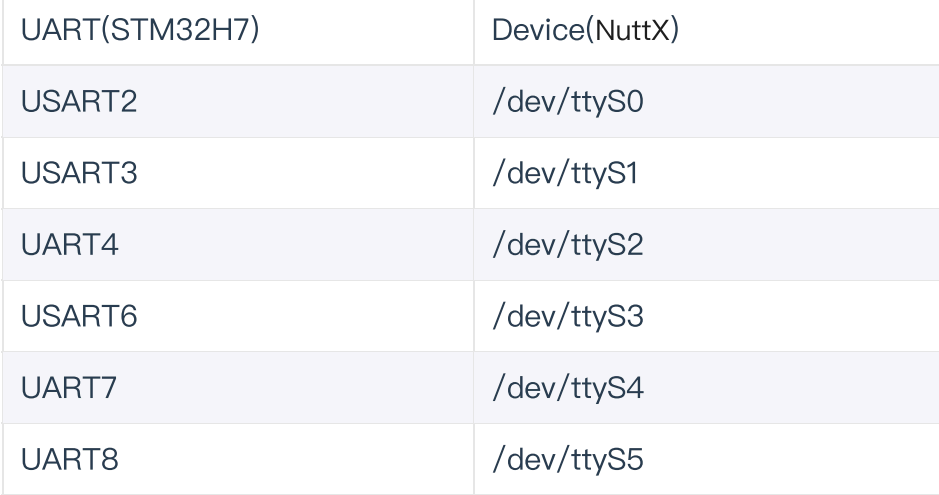Image resolution: width=939 pixels, height=495 pixels.
Task: Click the divider between the two header columns
Action: (x=474, y=32)
